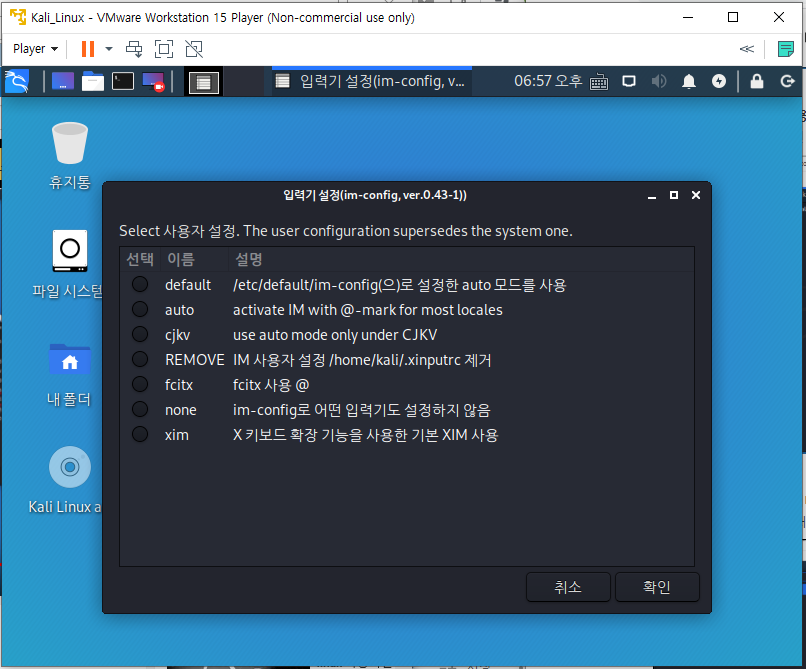
Task: Click the /home/kali/.xinputrc 제거 description
Action: [x=362, y=360]
